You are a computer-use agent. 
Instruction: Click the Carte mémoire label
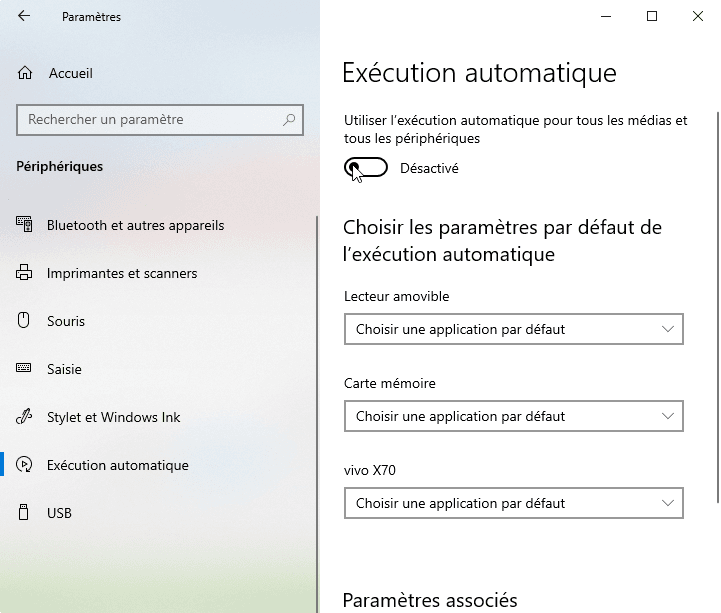pos(389,383)
